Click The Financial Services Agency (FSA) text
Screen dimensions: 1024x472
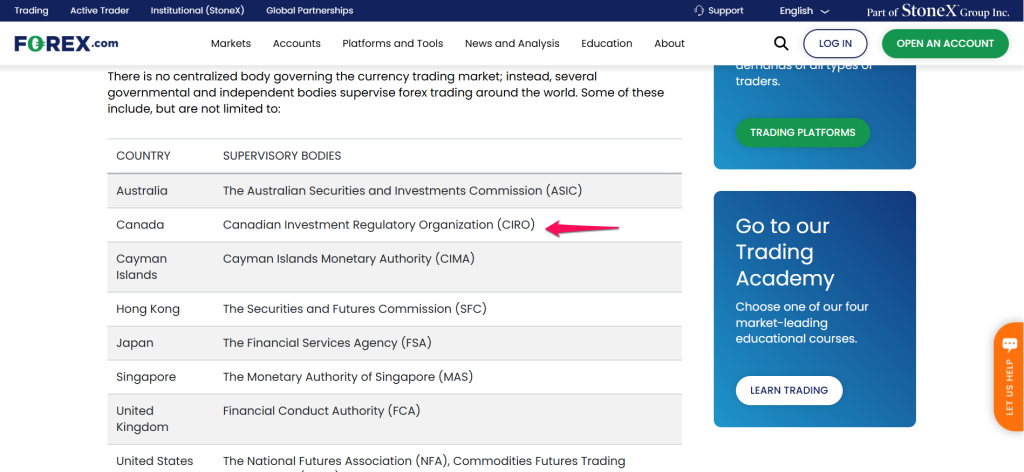[327, 343]
